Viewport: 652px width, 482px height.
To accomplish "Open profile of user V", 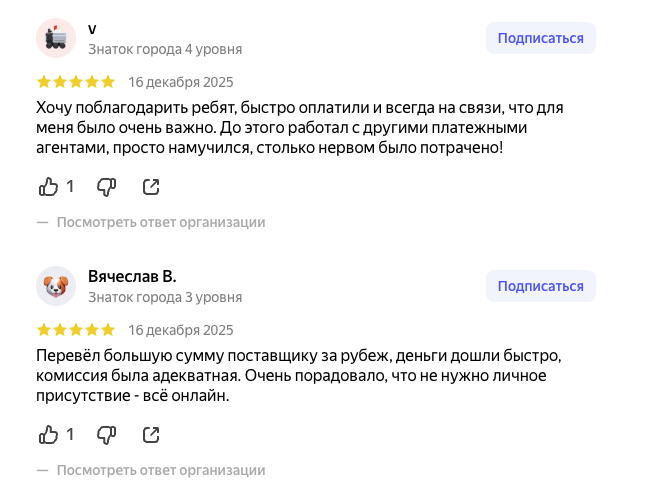I will (92, 28).
